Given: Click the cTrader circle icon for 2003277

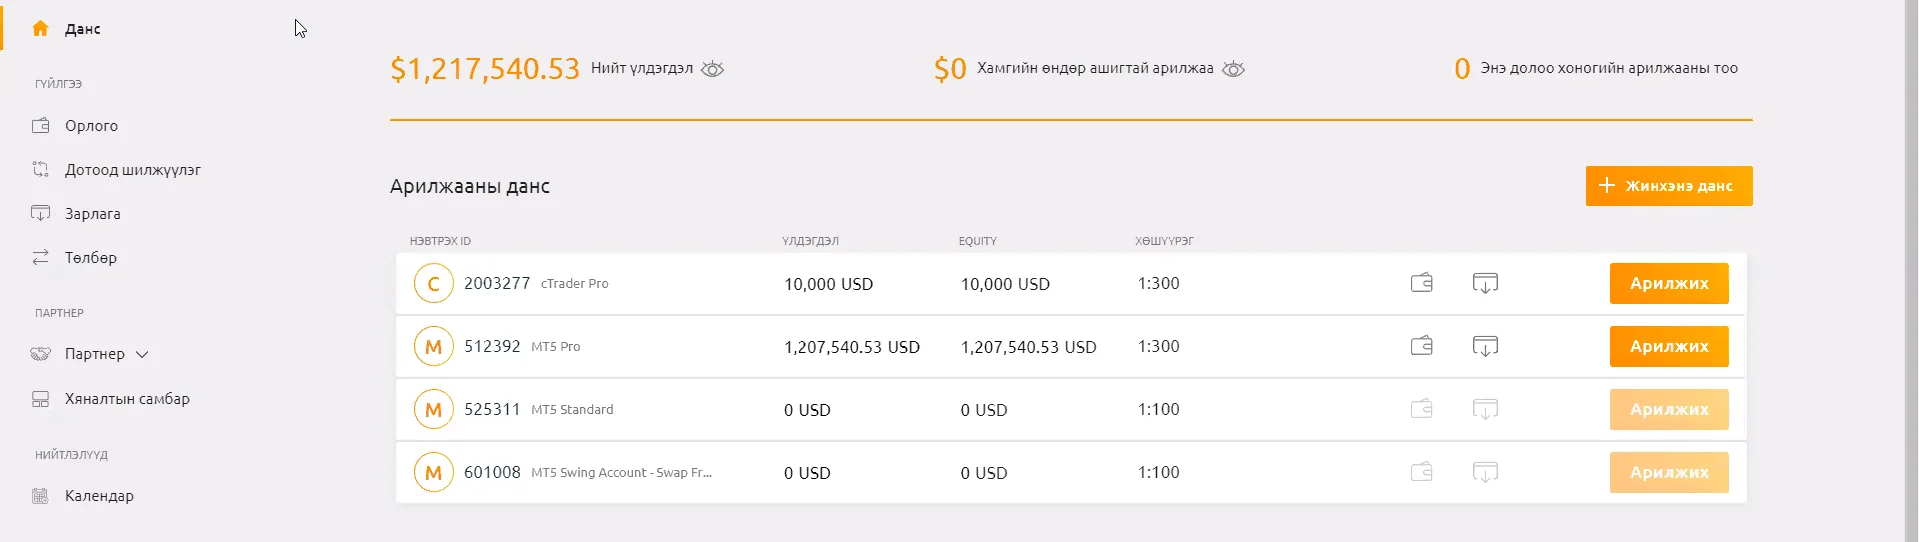Looking at the screenshot, I should (x=433, y=284).
